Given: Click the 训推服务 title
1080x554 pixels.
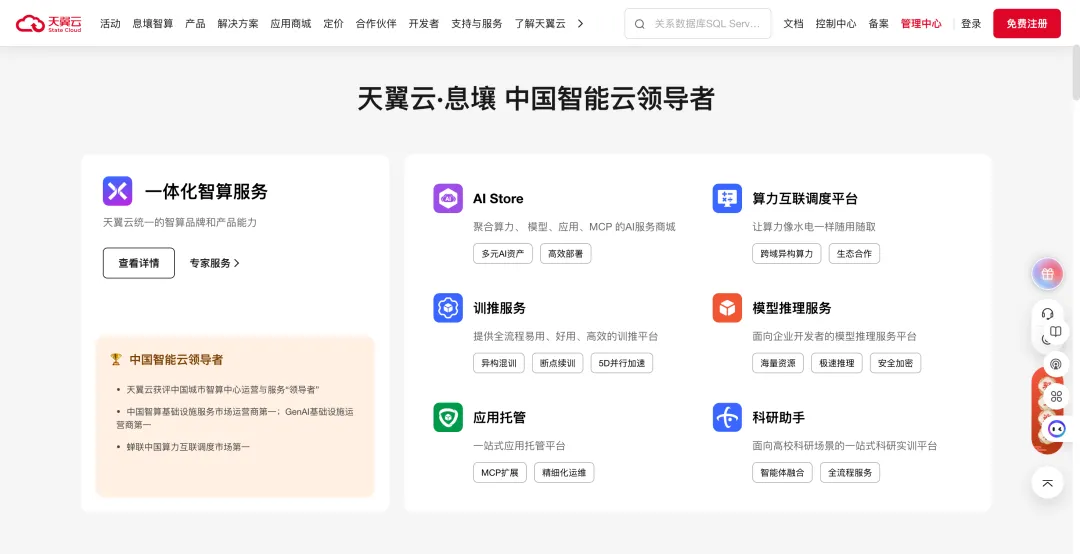Looking at the screenshot, I should tap(499, 308).
